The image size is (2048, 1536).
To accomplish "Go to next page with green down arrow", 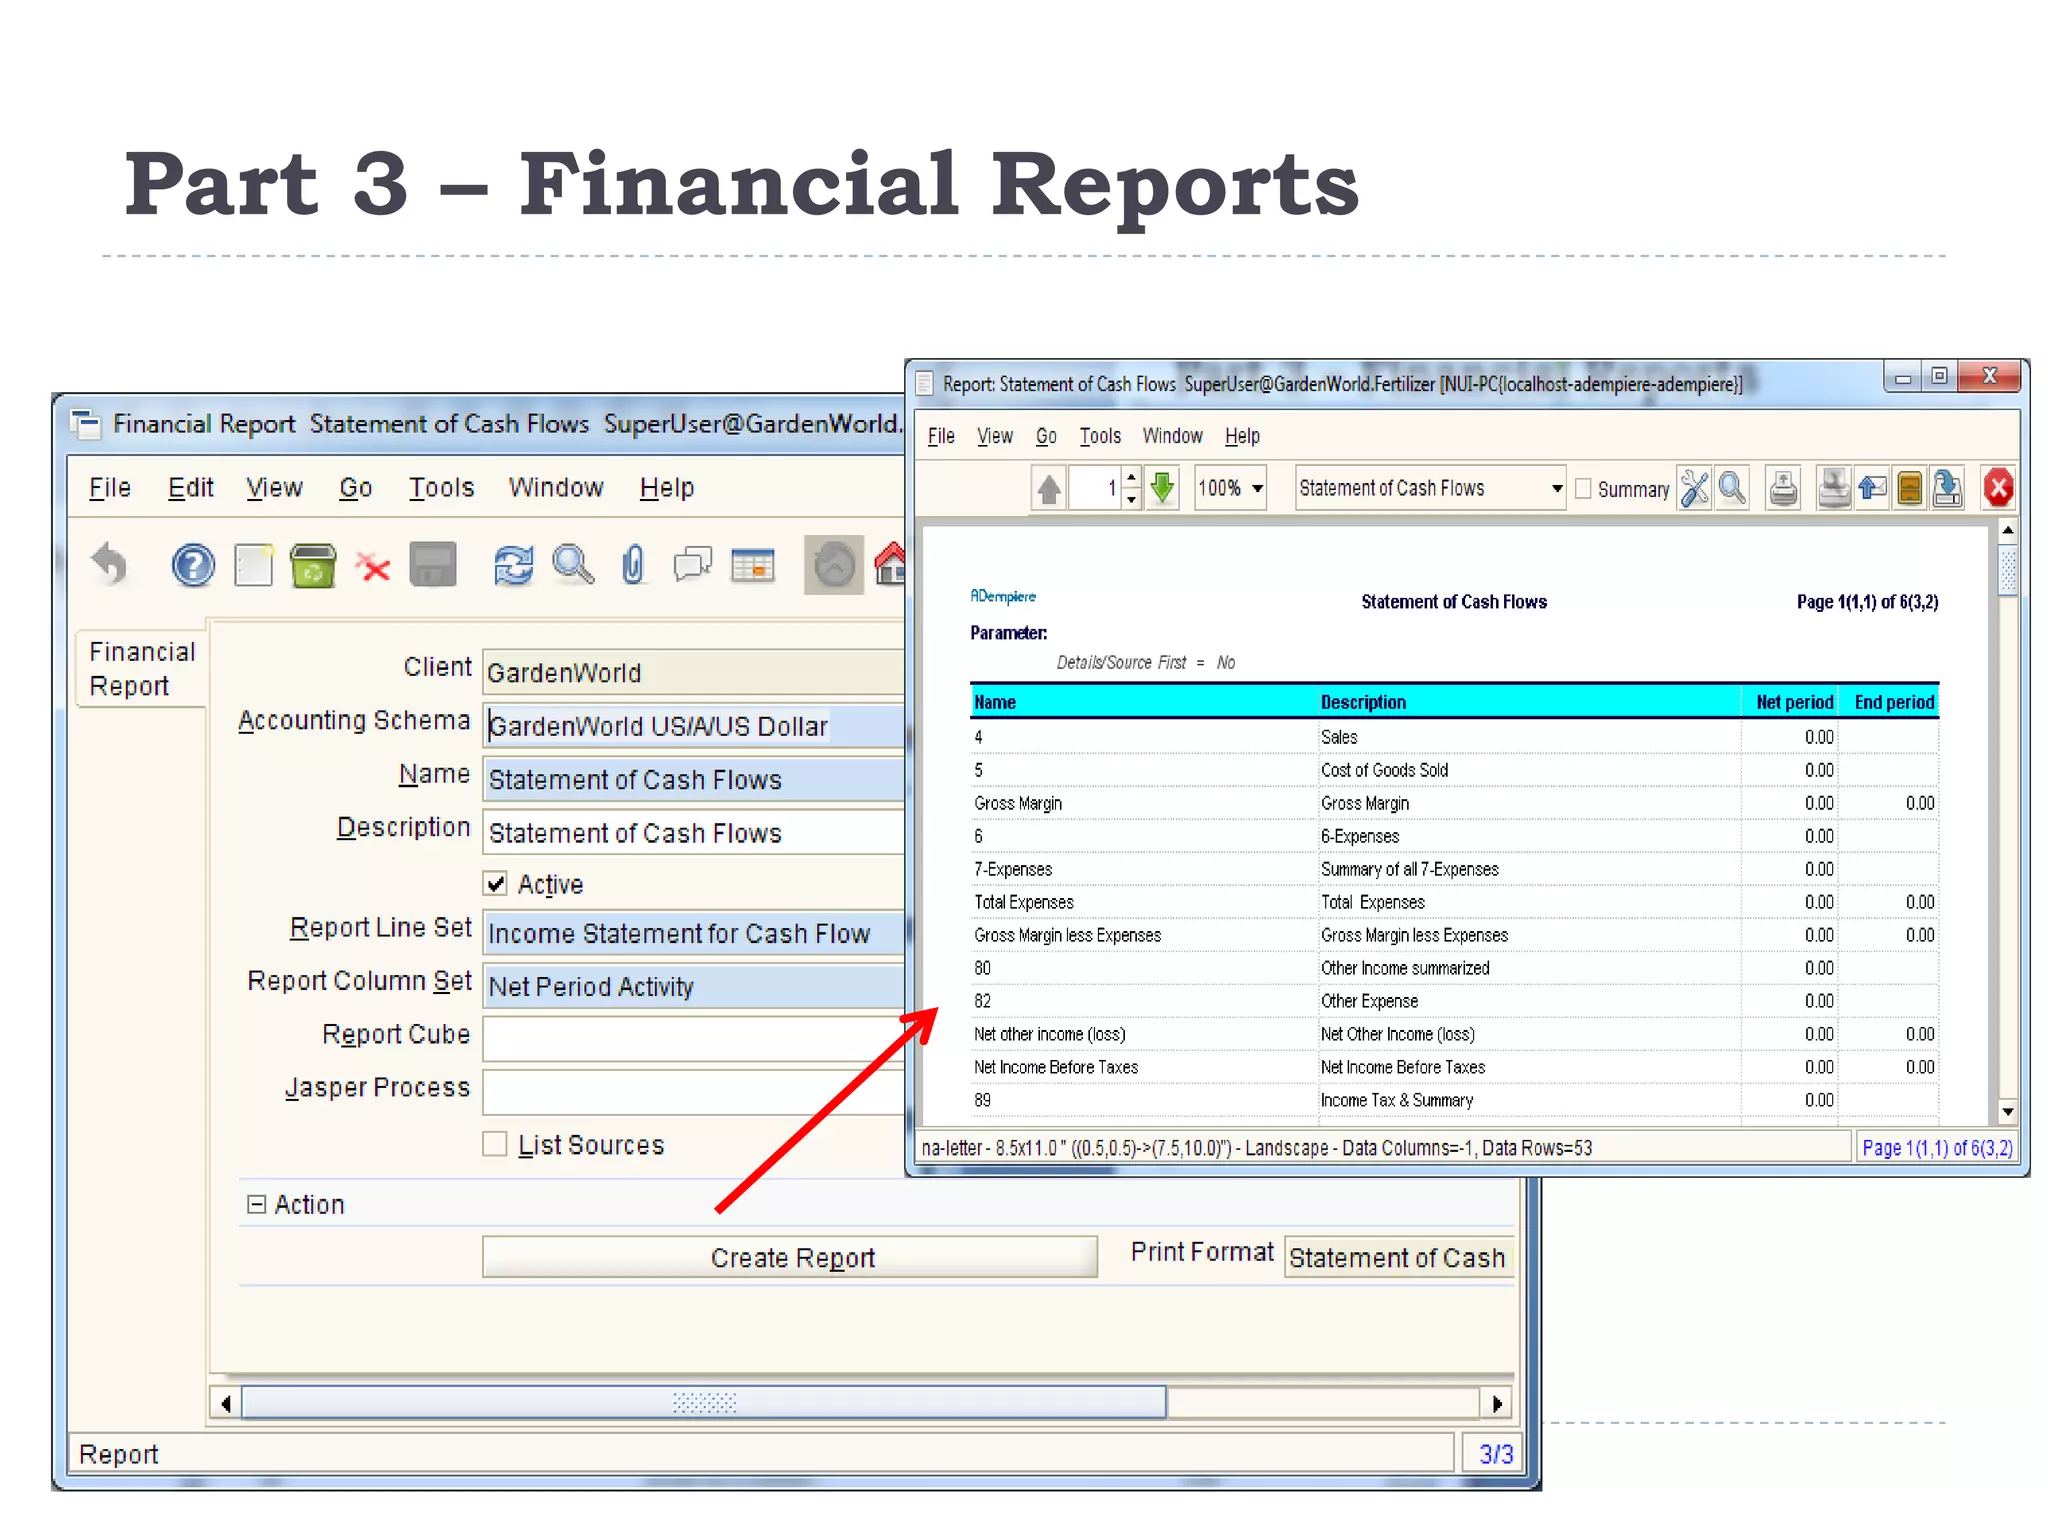I will (1162, 489).
